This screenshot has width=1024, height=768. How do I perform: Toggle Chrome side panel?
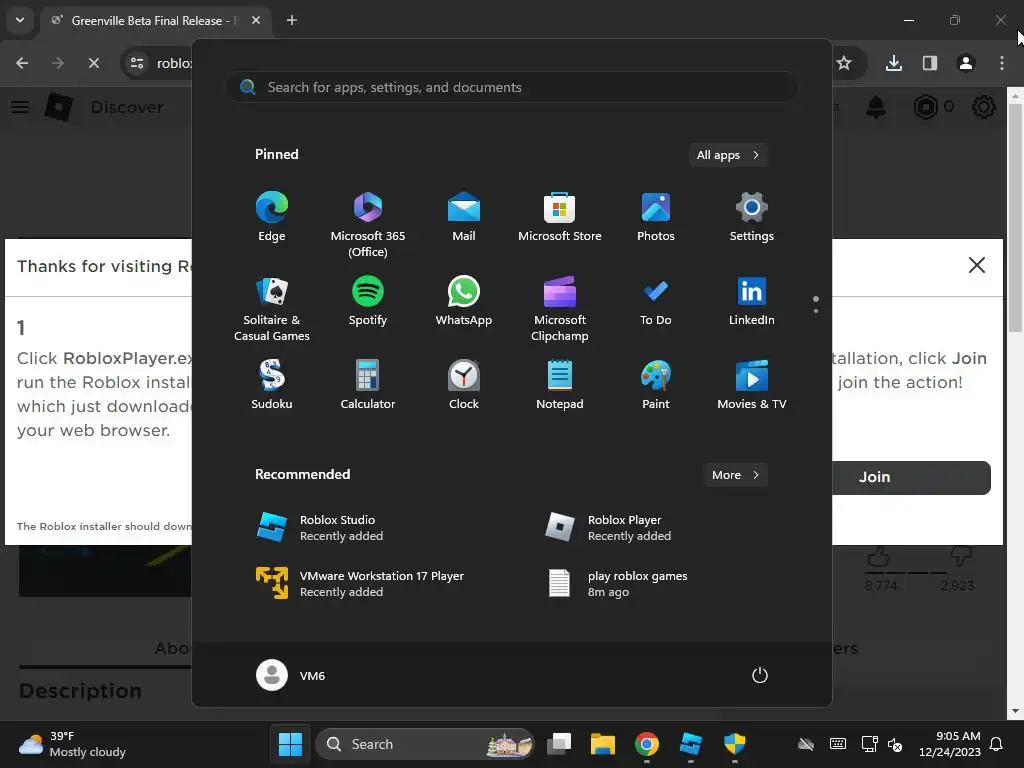click(930, 63)
